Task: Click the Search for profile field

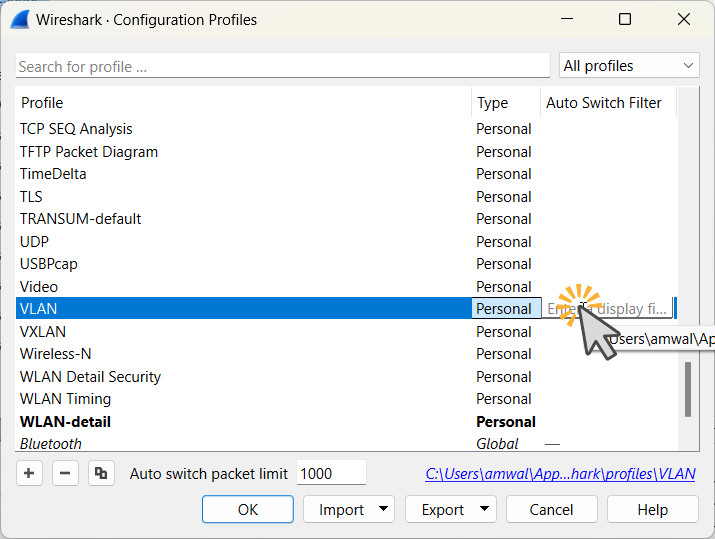Action: coord(282,66)
